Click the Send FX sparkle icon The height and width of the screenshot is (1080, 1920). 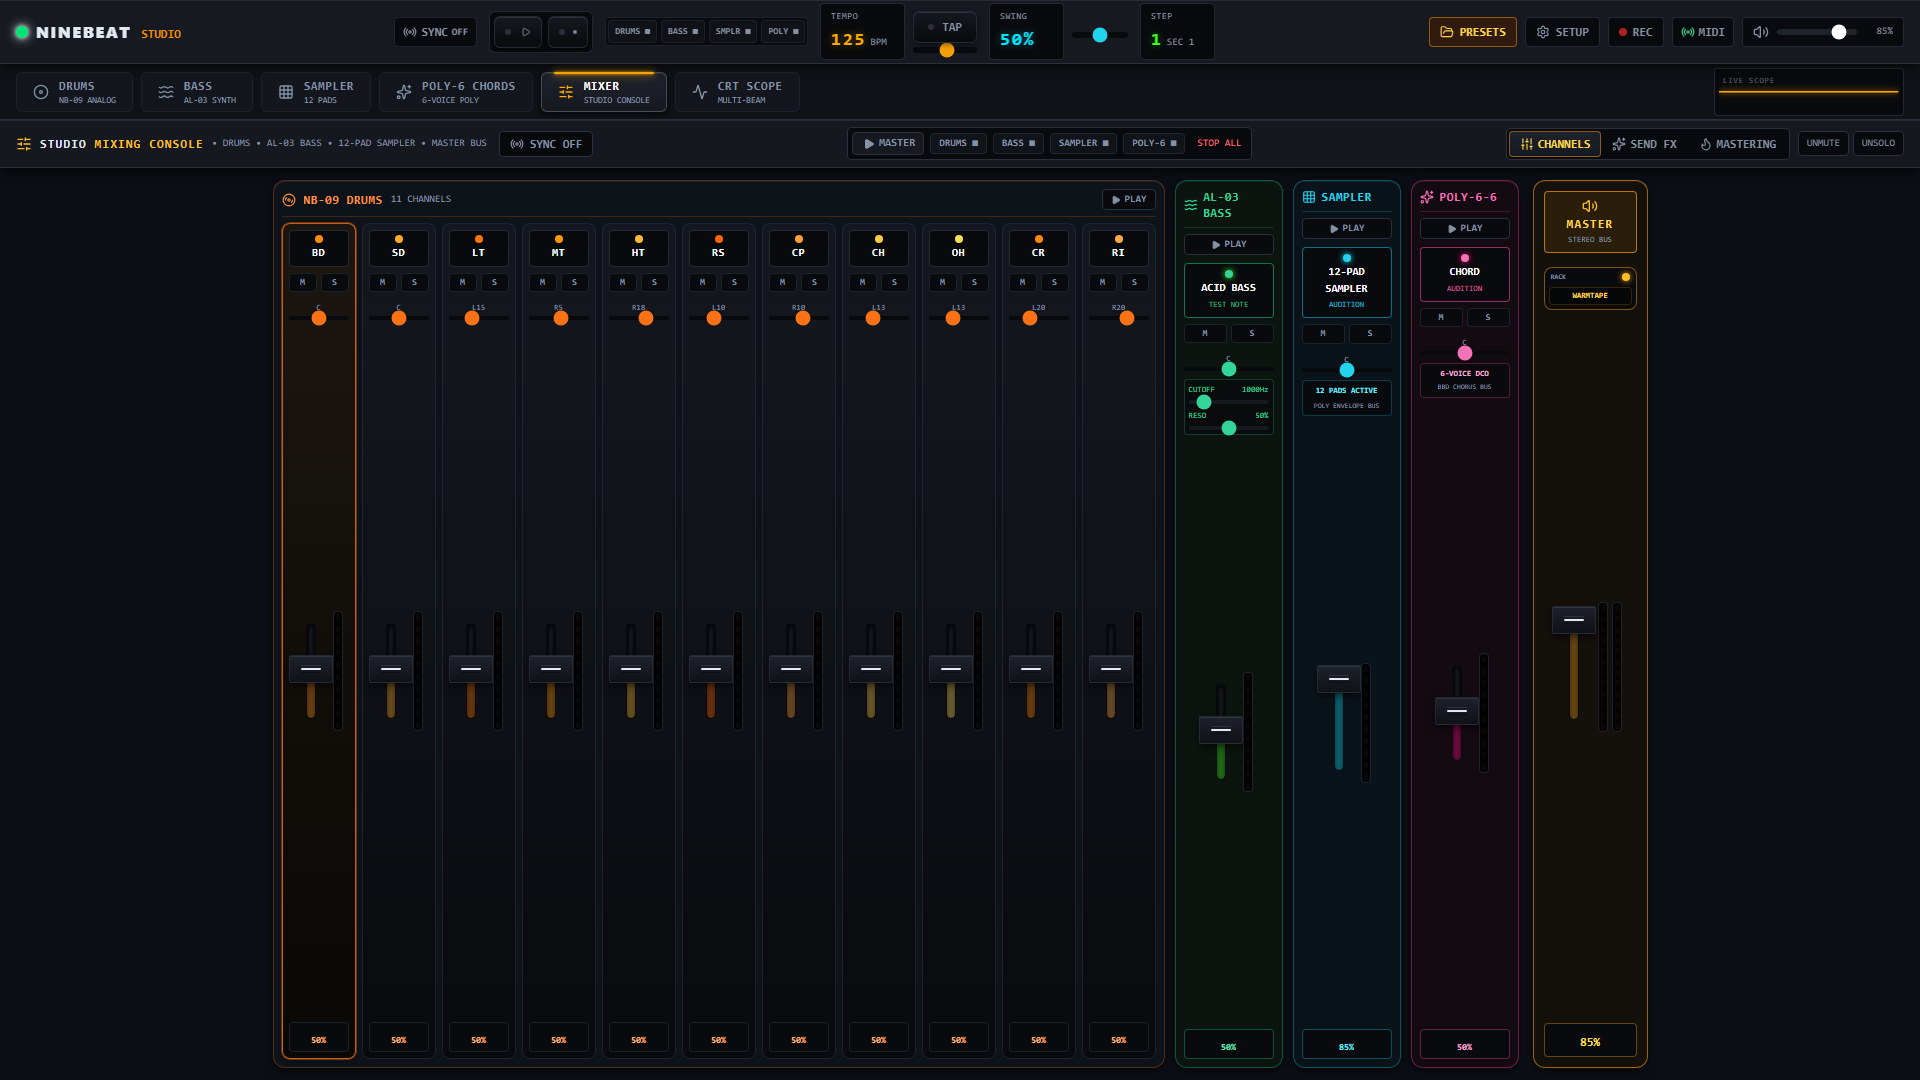tap(1619, 144)
